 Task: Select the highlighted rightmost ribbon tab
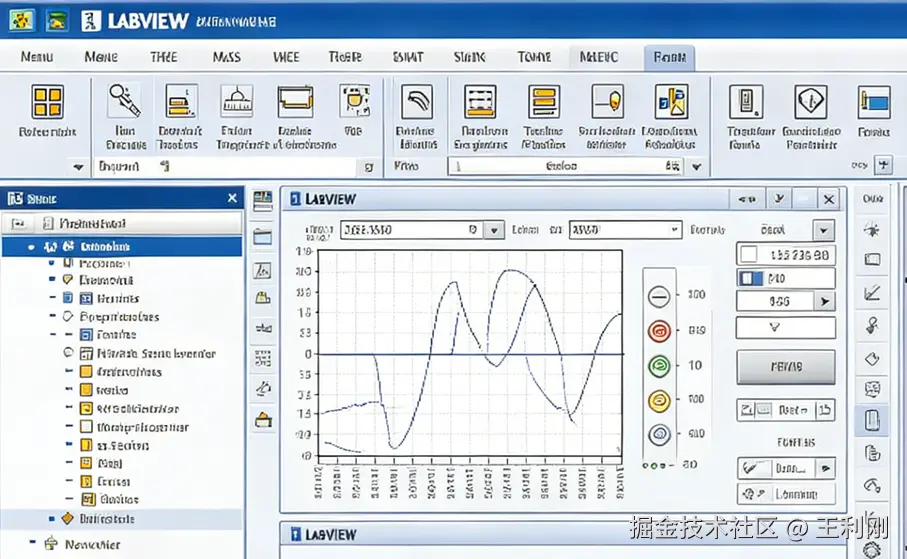(669, 58)
